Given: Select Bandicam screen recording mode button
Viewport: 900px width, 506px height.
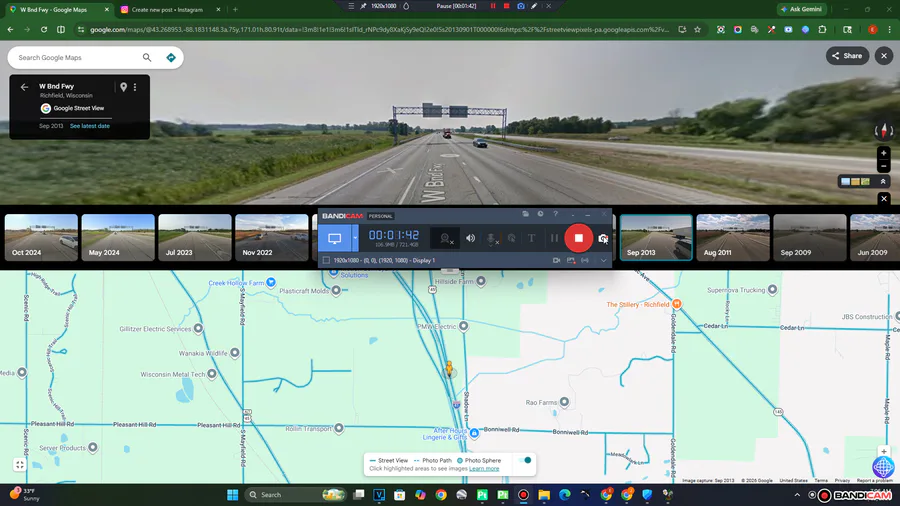Looking at the screenshot, I should coord(335,238).
